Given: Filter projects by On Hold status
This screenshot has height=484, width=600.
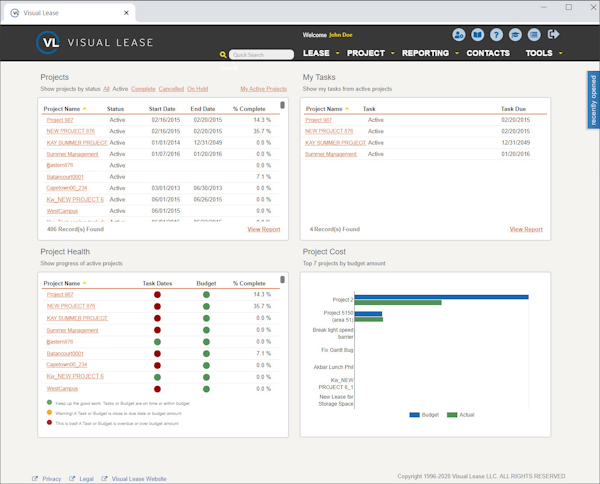Looking at the screenshot, I should (197, 89).
